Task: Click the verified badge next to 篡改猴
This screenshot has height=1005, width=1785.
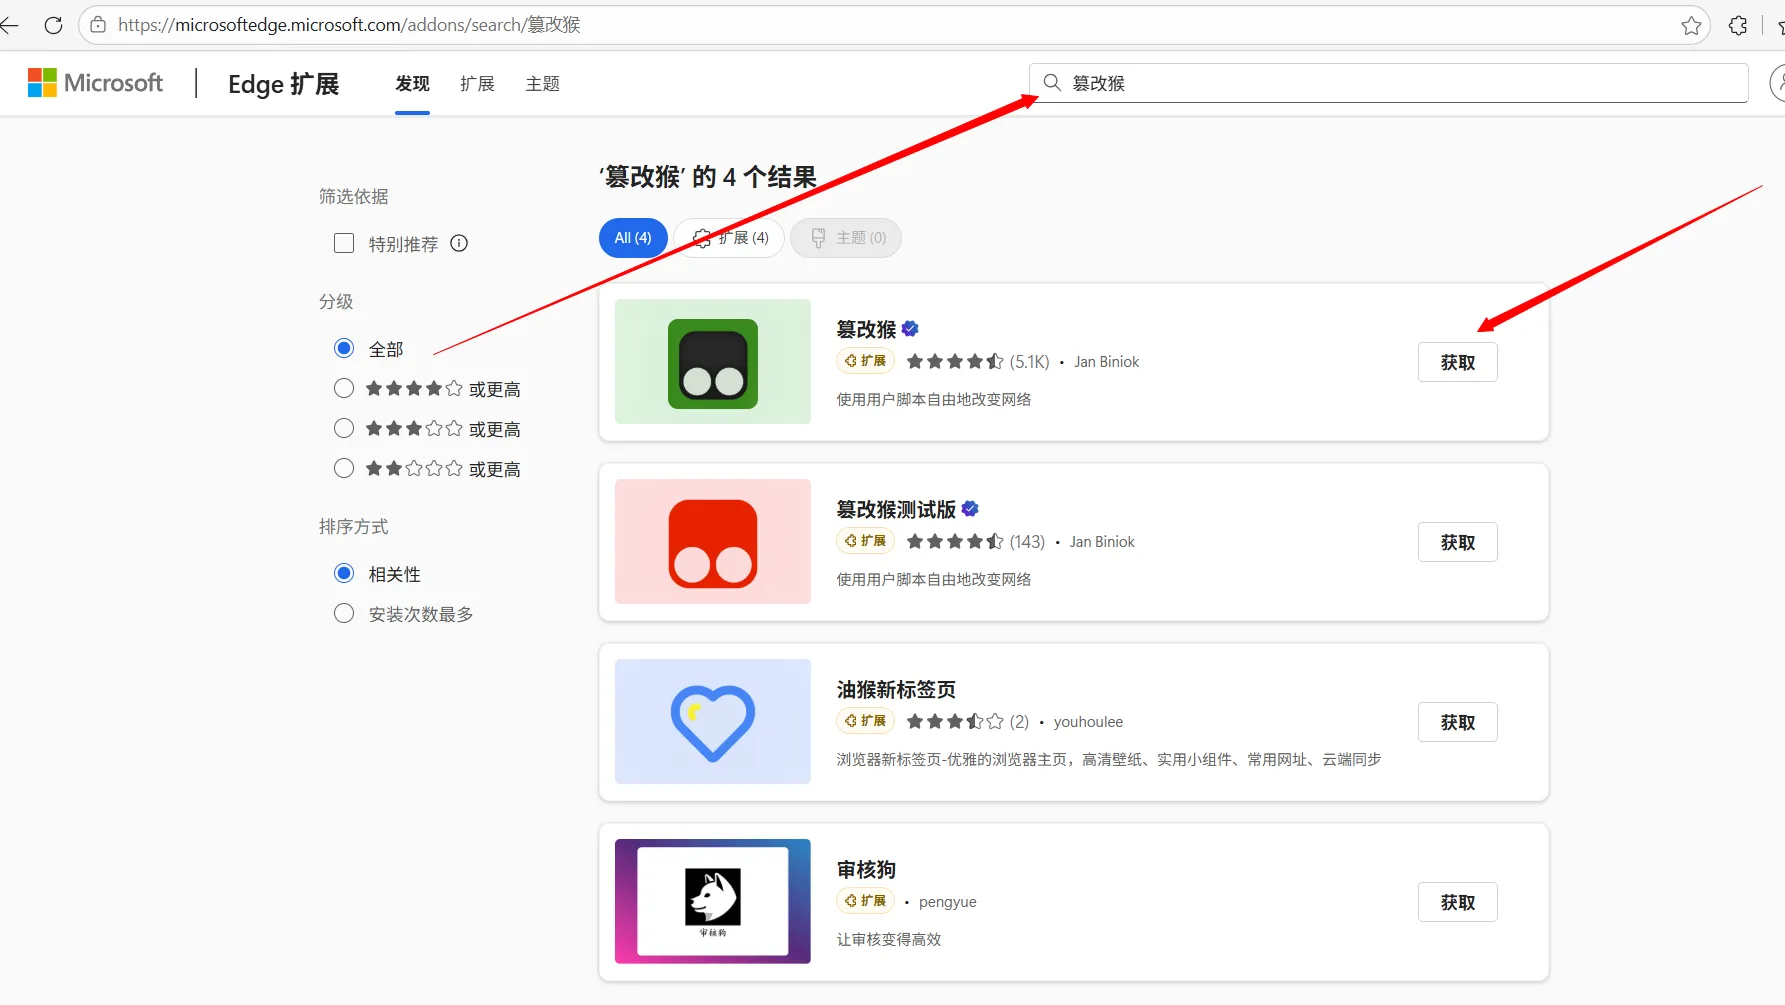Action: click(x=908, y=328)
